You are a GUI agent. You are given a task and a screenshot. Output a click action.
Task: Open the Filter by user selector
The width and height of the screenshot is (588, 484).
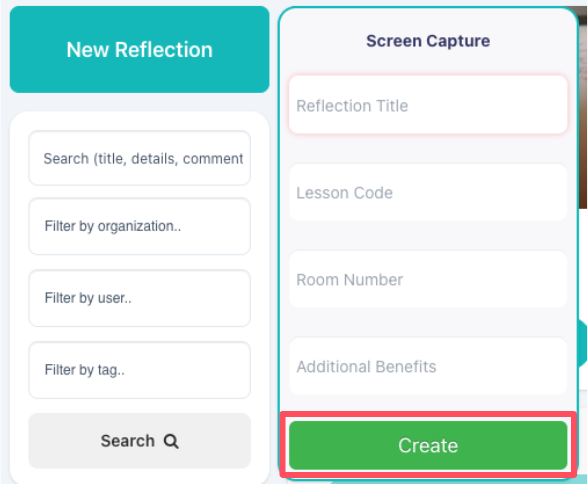click(x=140, y=298)
